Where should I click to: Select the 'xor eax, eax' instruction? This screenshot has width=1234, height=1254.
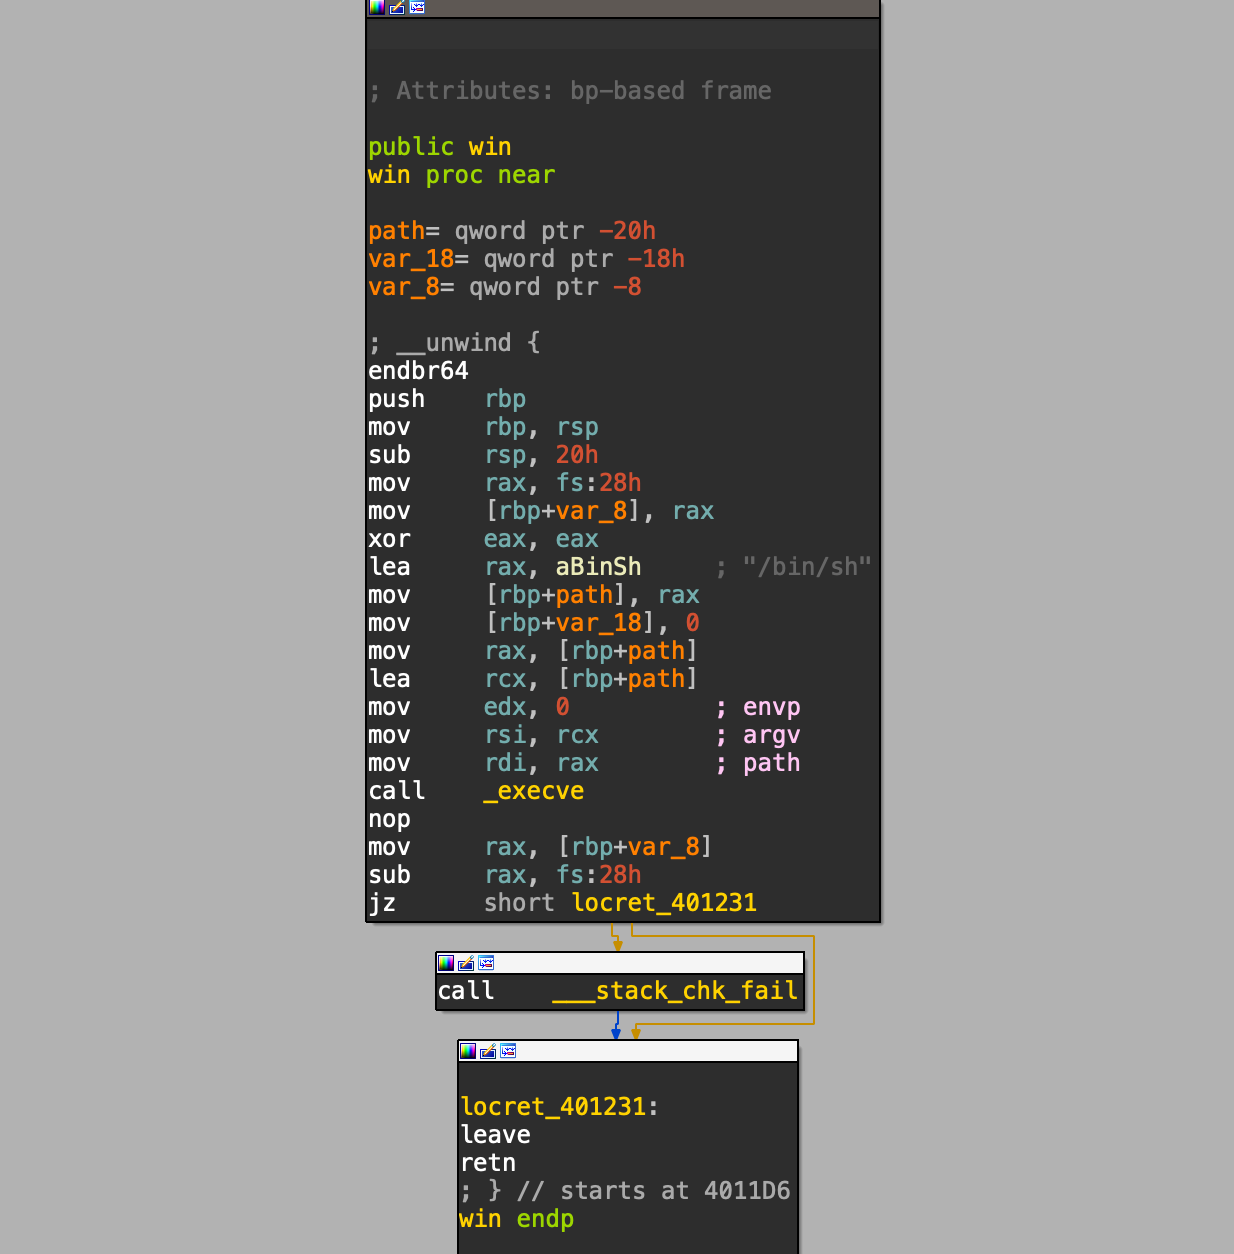[x=483, y=539]
